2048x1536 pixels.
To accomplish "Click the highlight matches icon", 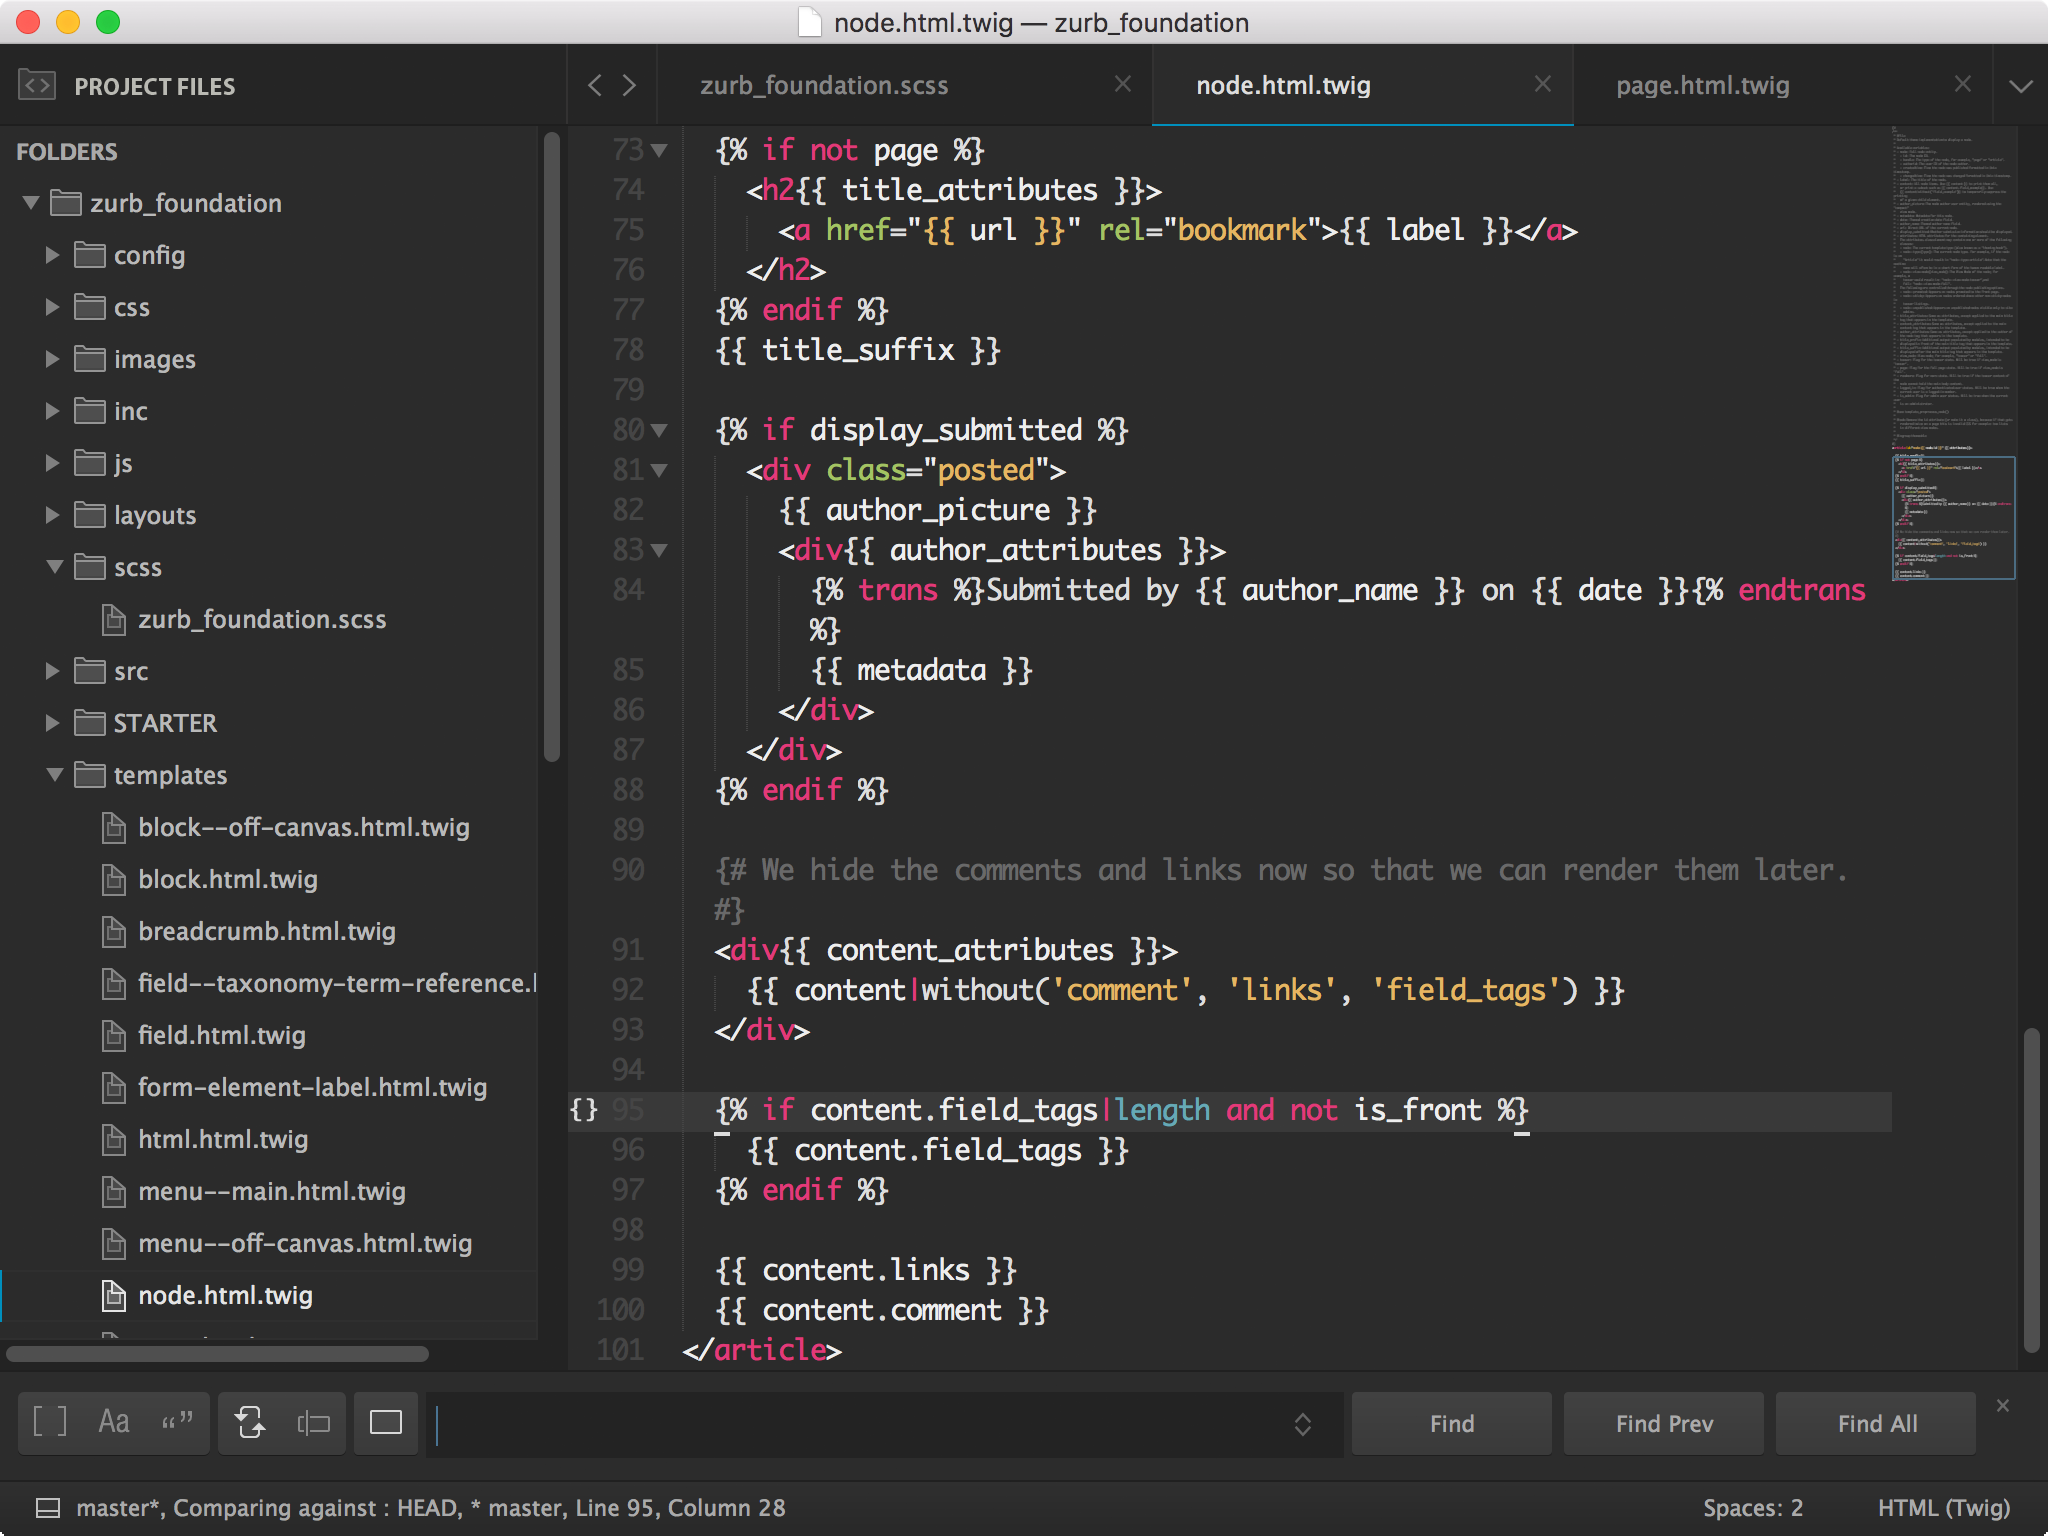I will [385, 1421].
